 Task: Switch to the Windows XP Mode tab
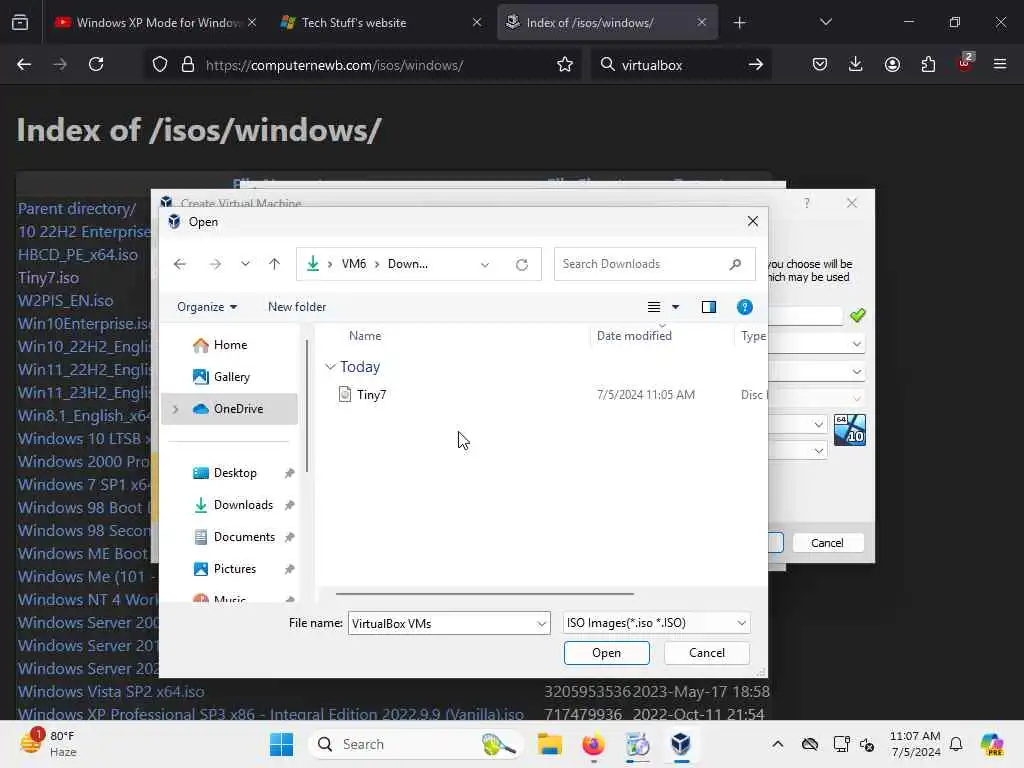tap(155, 23)
